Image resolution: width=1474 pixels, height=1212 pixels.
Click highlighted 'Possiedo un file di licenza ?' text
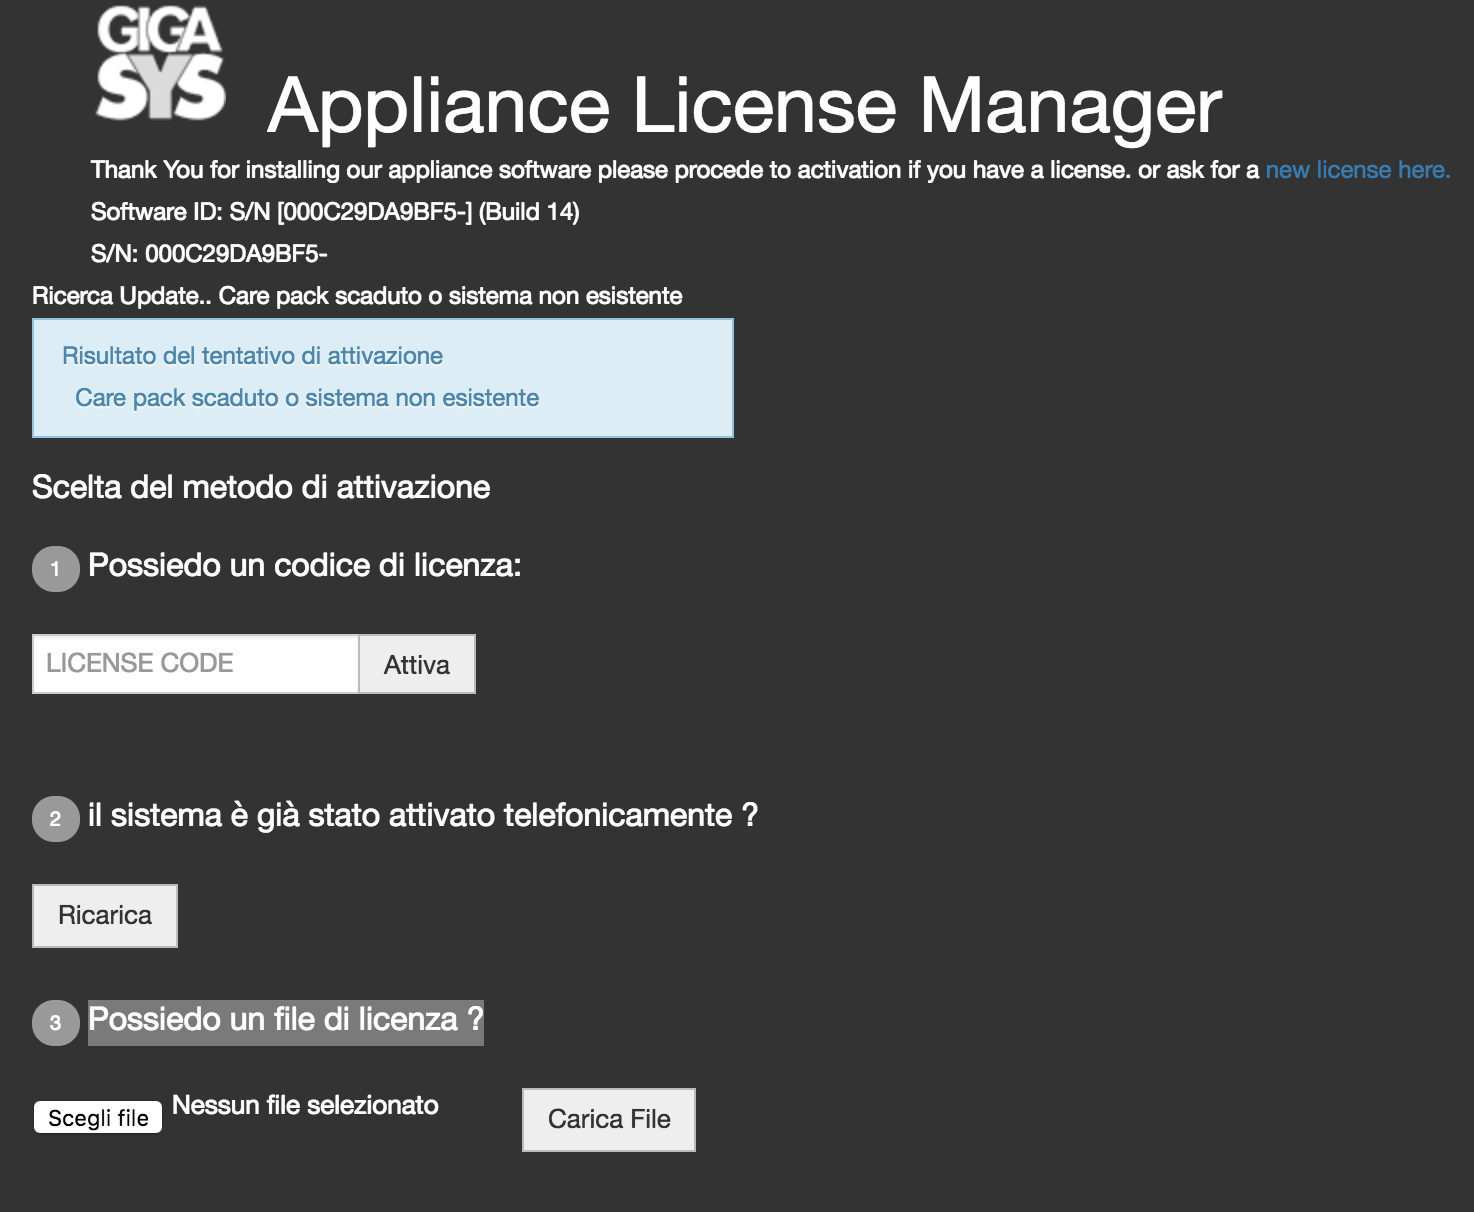(x=286, y=1021)
